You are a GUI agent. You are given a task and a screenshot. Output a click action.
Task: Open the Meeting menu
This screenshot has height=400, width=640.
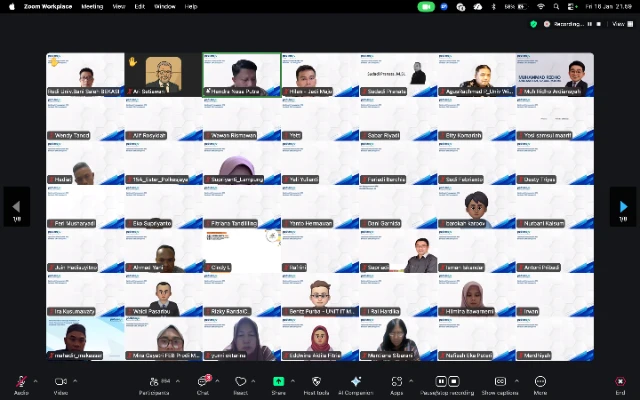[92, 7]
